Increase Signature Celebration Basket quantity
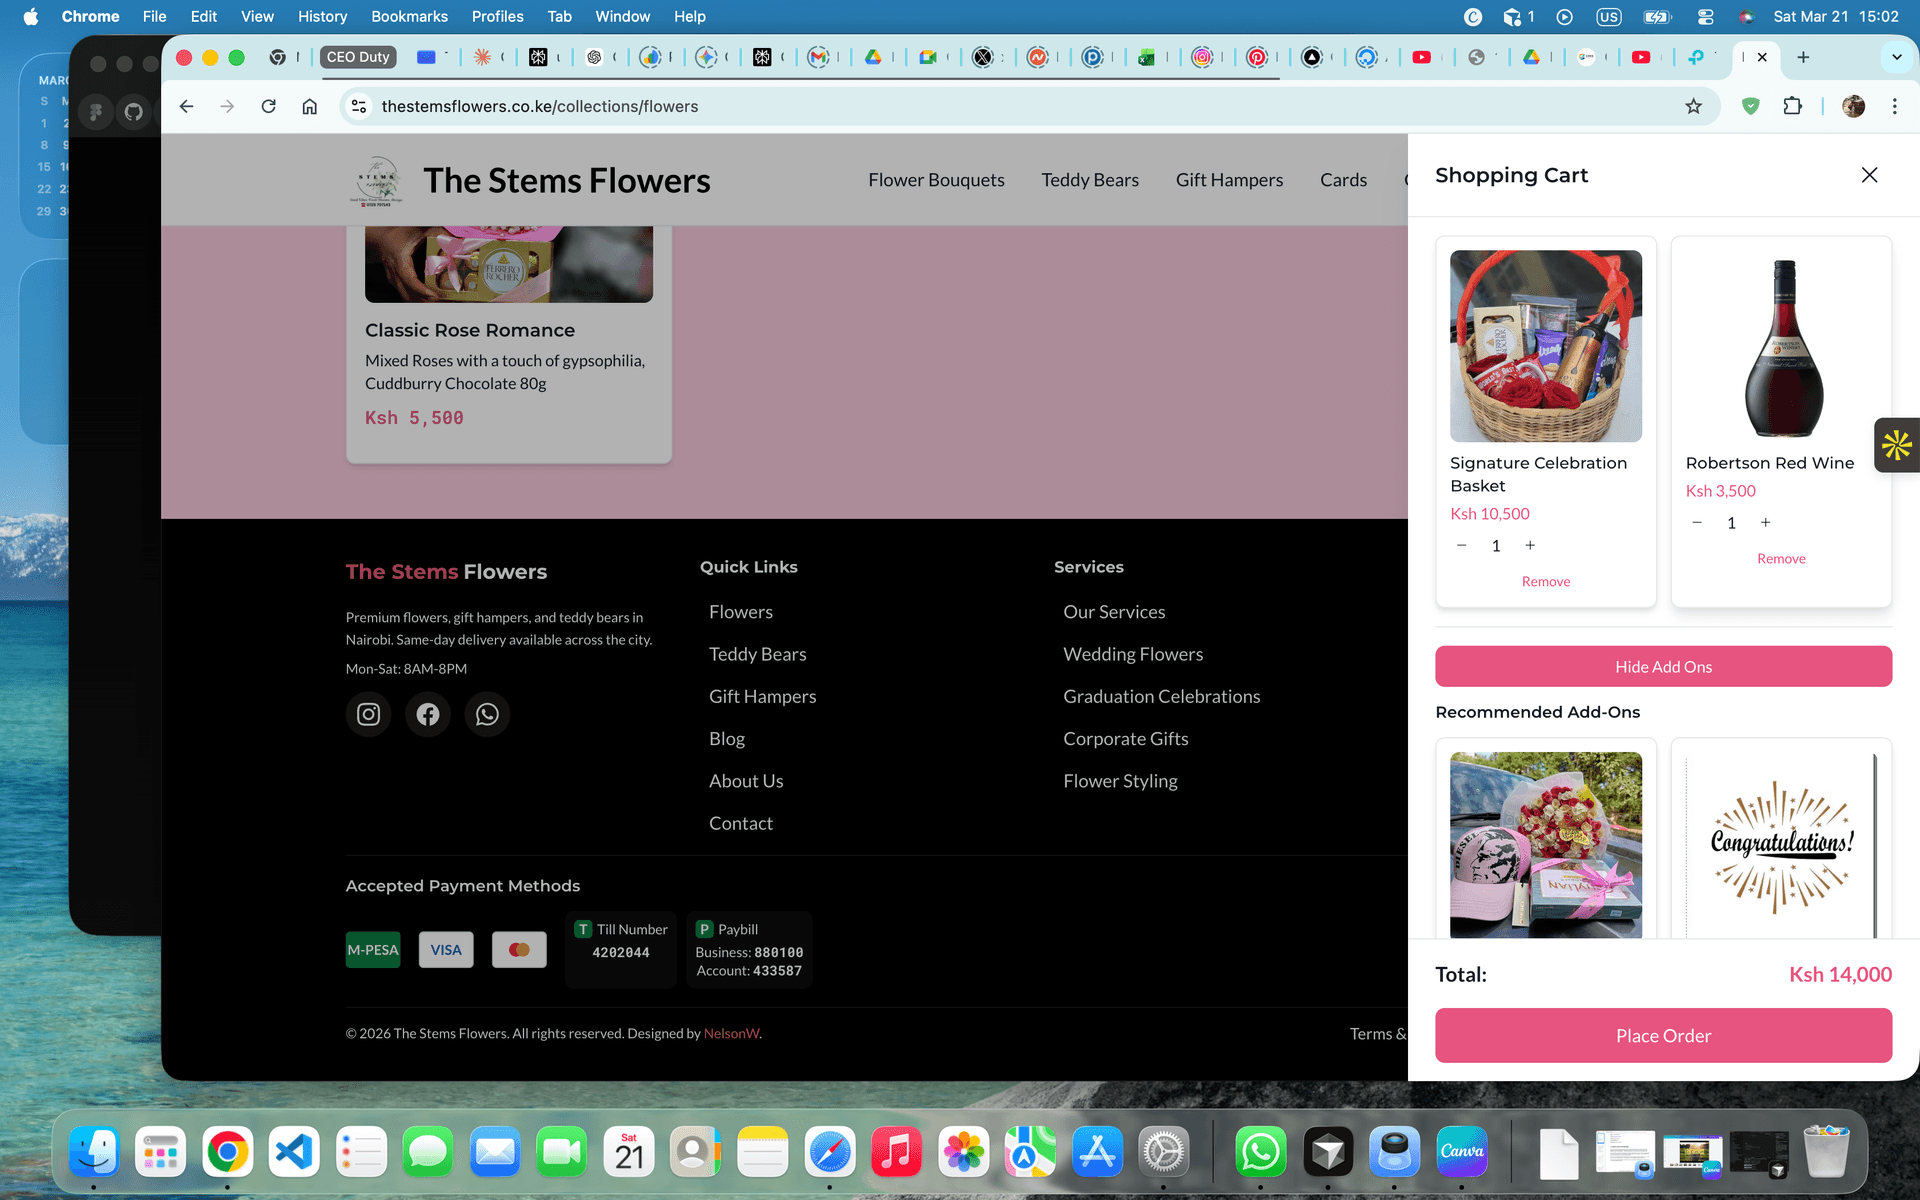This screenshot has height=1200, width=1920. coord(1530,545)
